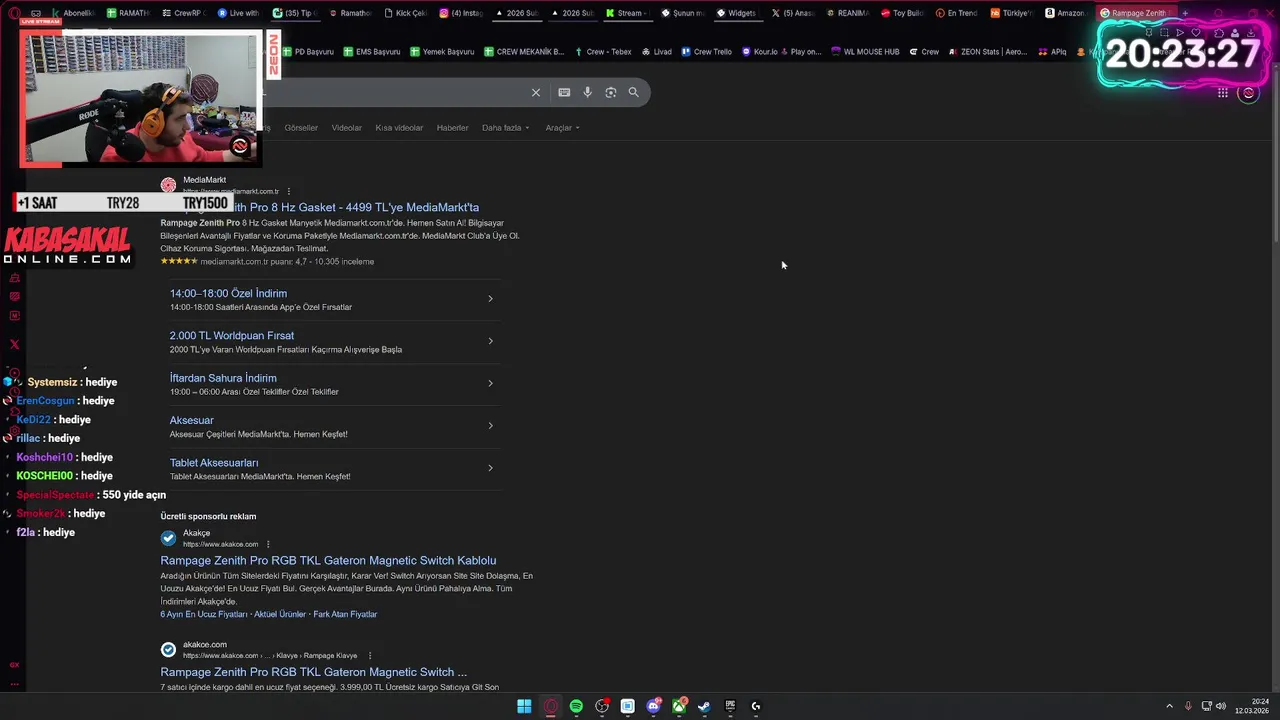The width and height of the screenshot is (1280, 720).
Task: Open the volume control in system tray
Action: click(x=1221, y=706)
